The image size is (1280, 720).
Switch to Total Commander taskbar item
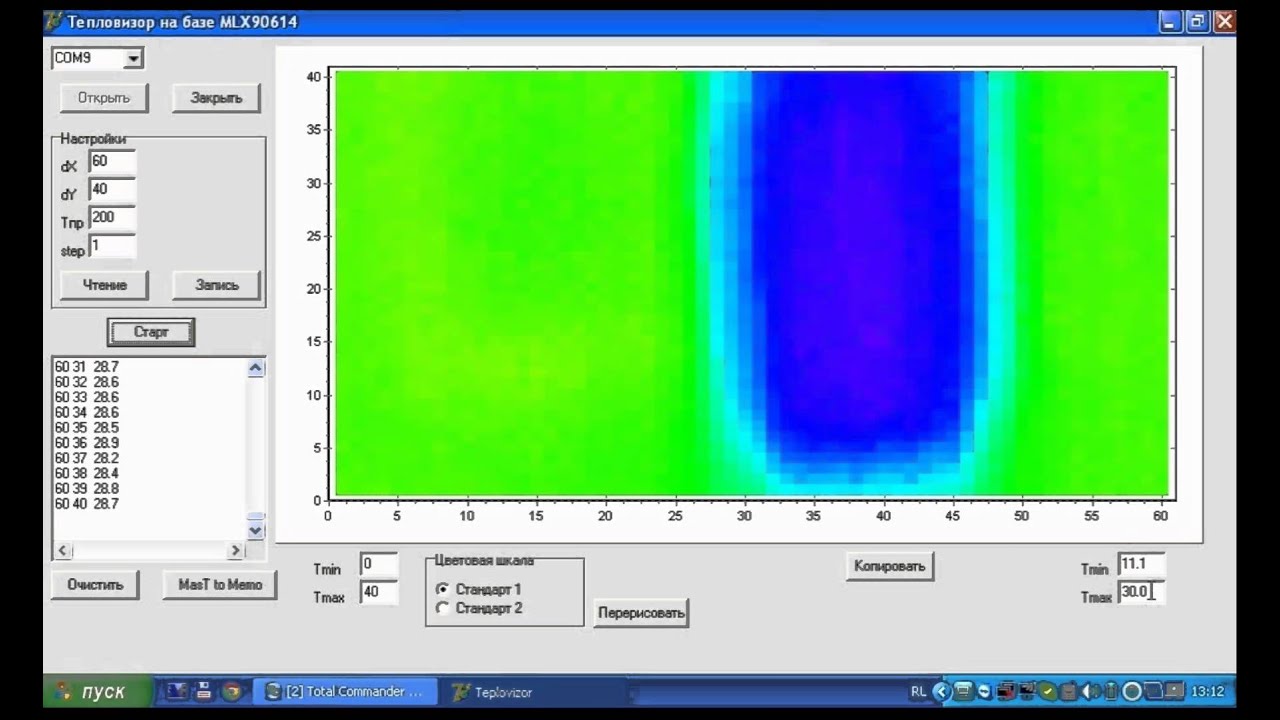click(344, 692)
